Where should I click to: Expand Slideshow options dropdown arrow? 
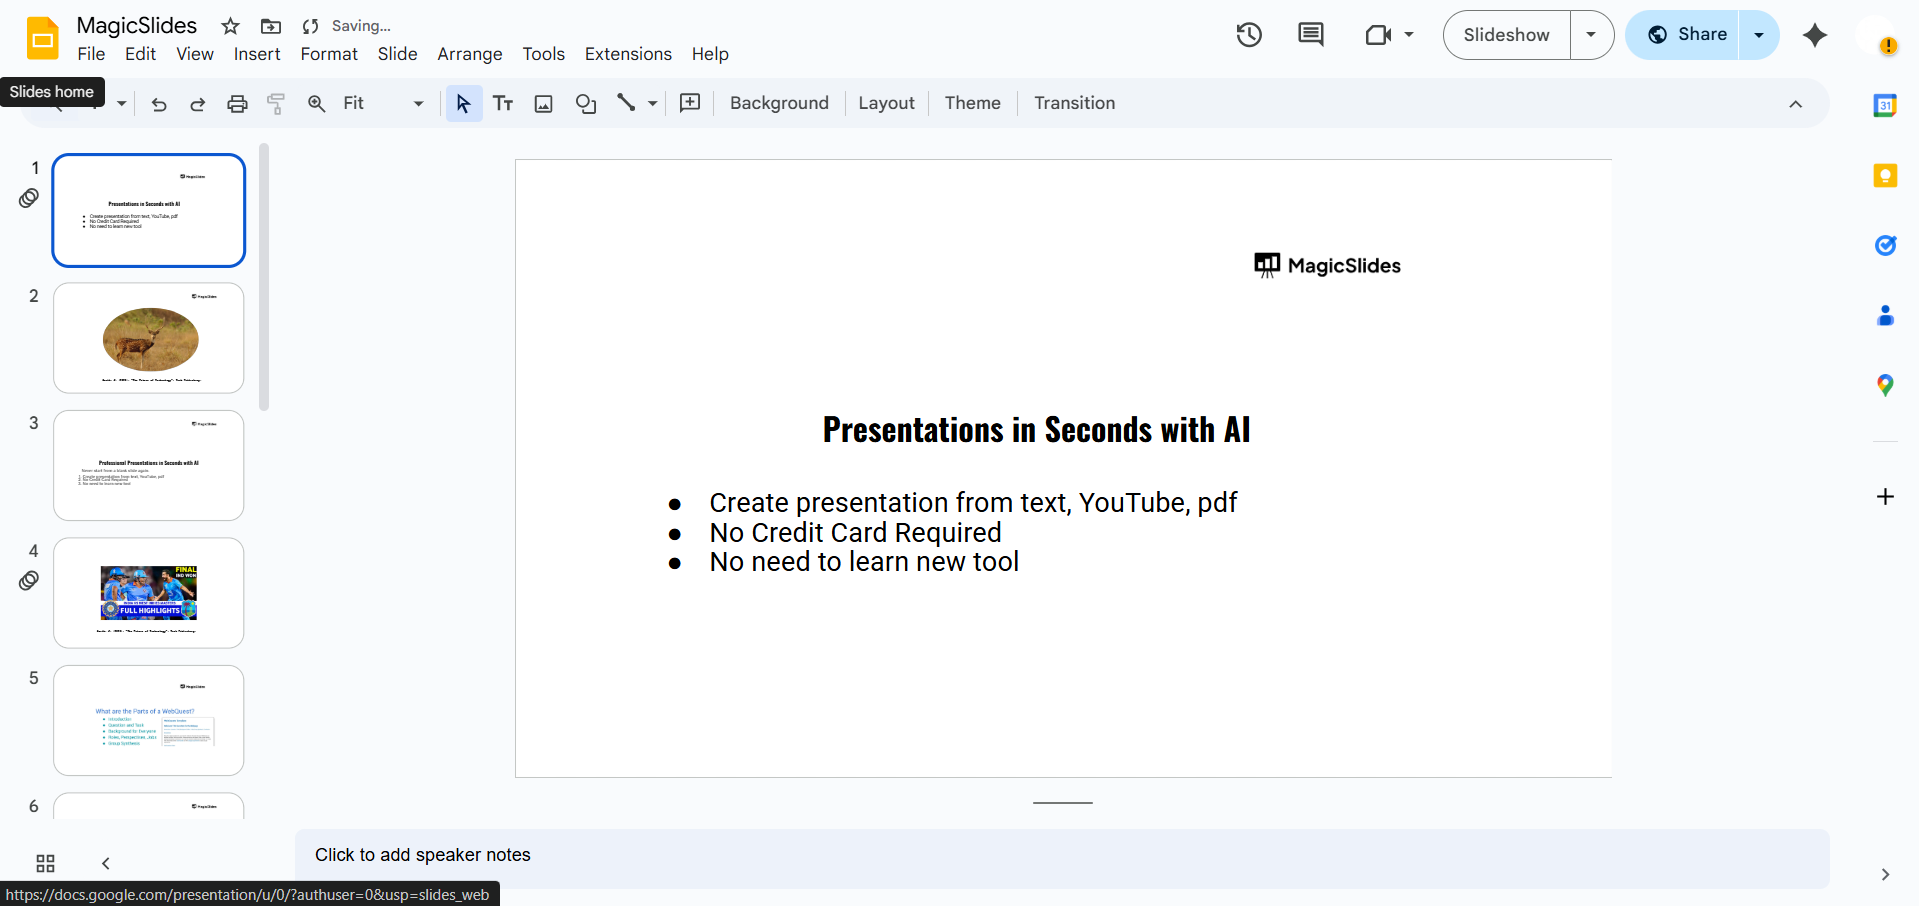pyautogui.click(x=1591, y=35)
